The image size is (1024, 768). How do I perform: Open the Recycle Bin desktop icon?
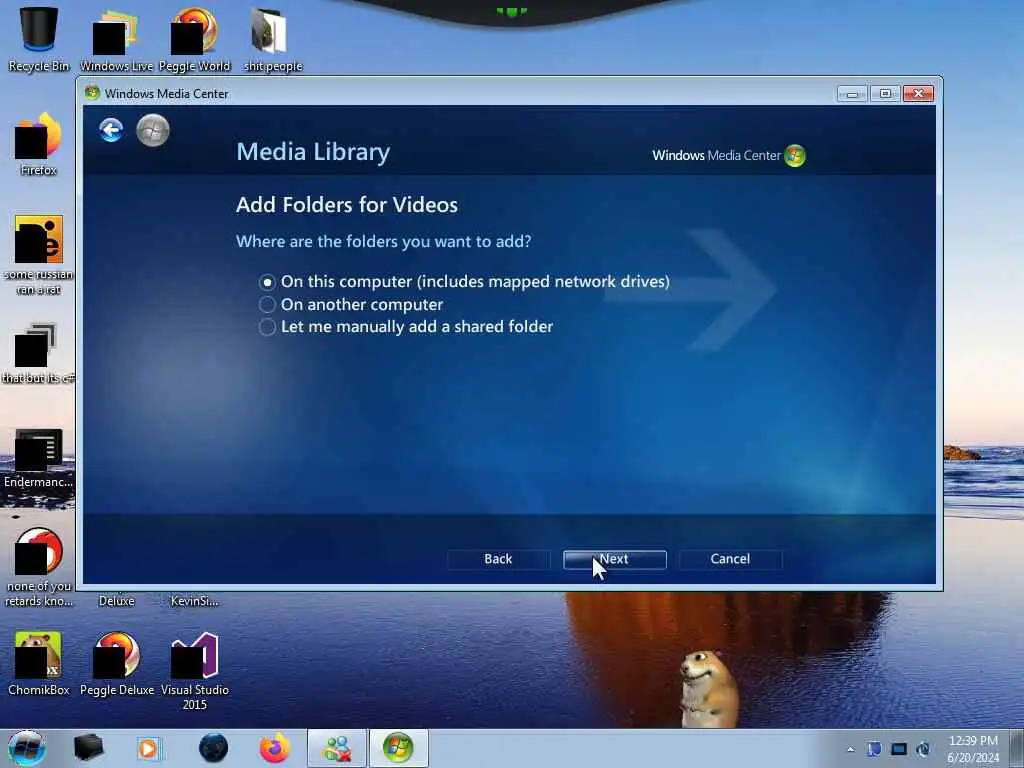tap(39, 39)
